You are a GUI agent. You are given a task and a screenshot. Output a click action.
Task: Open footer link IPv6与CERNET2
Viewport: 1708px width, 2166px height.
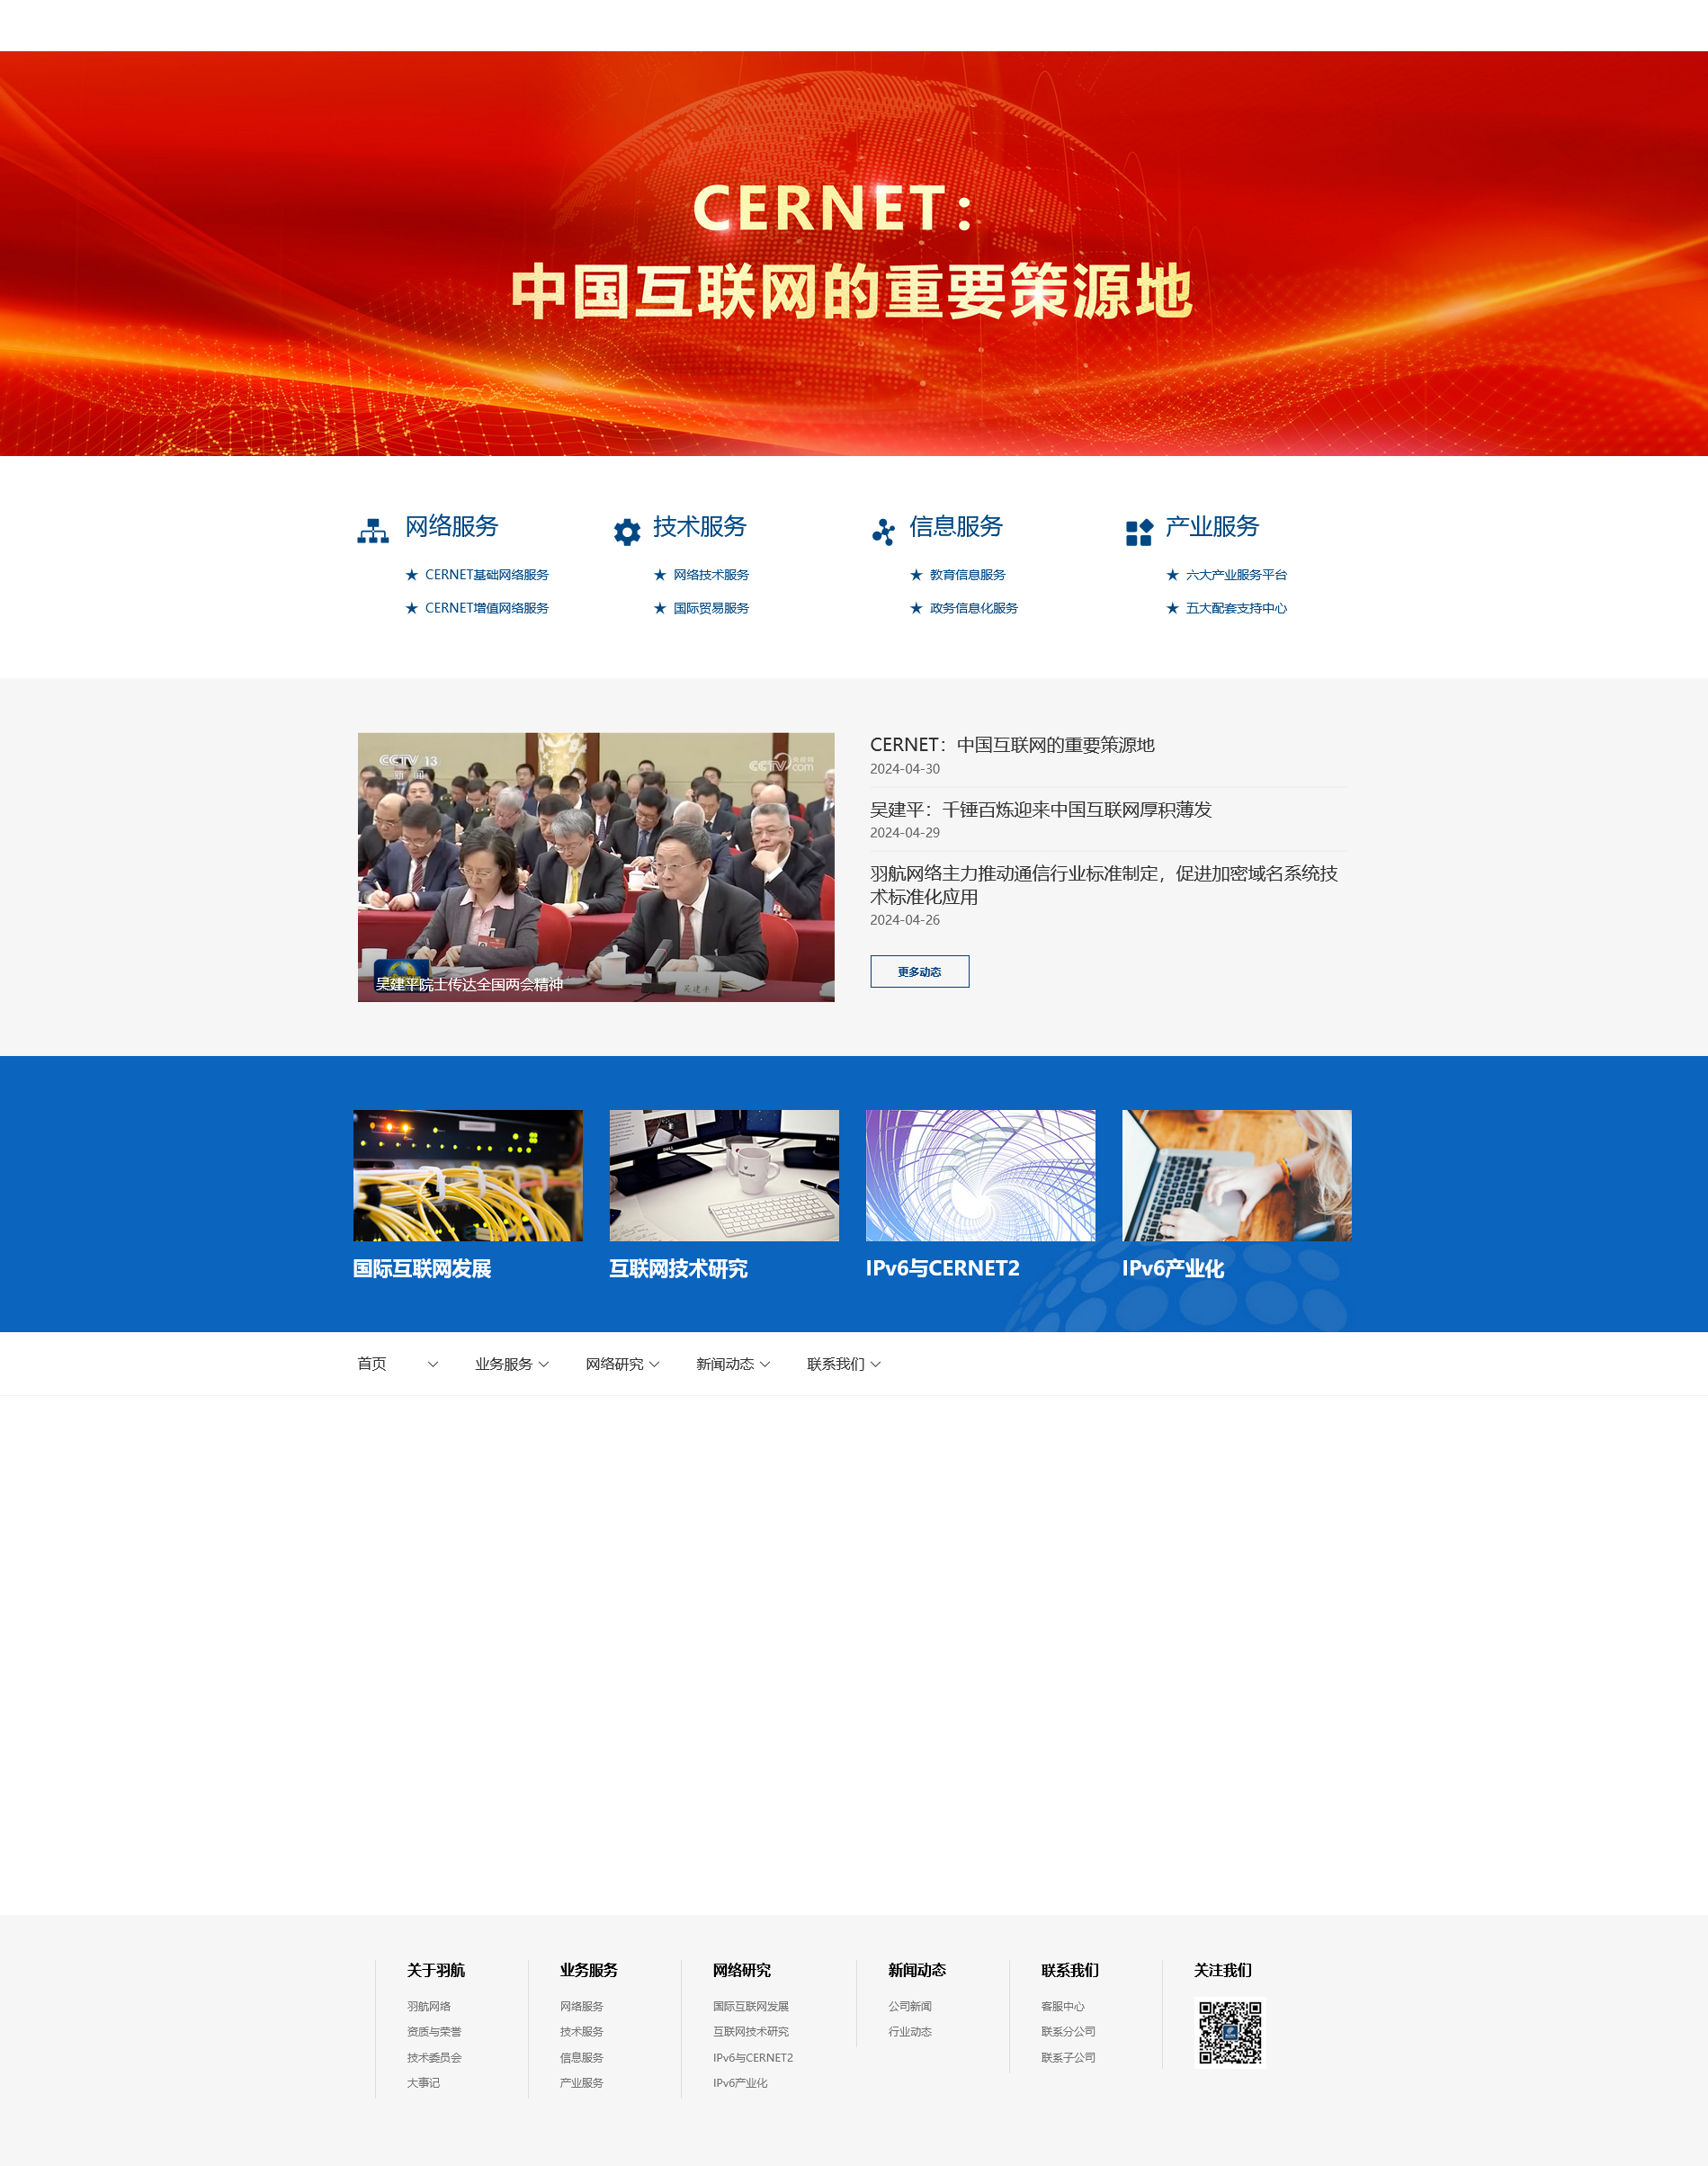753,2057
